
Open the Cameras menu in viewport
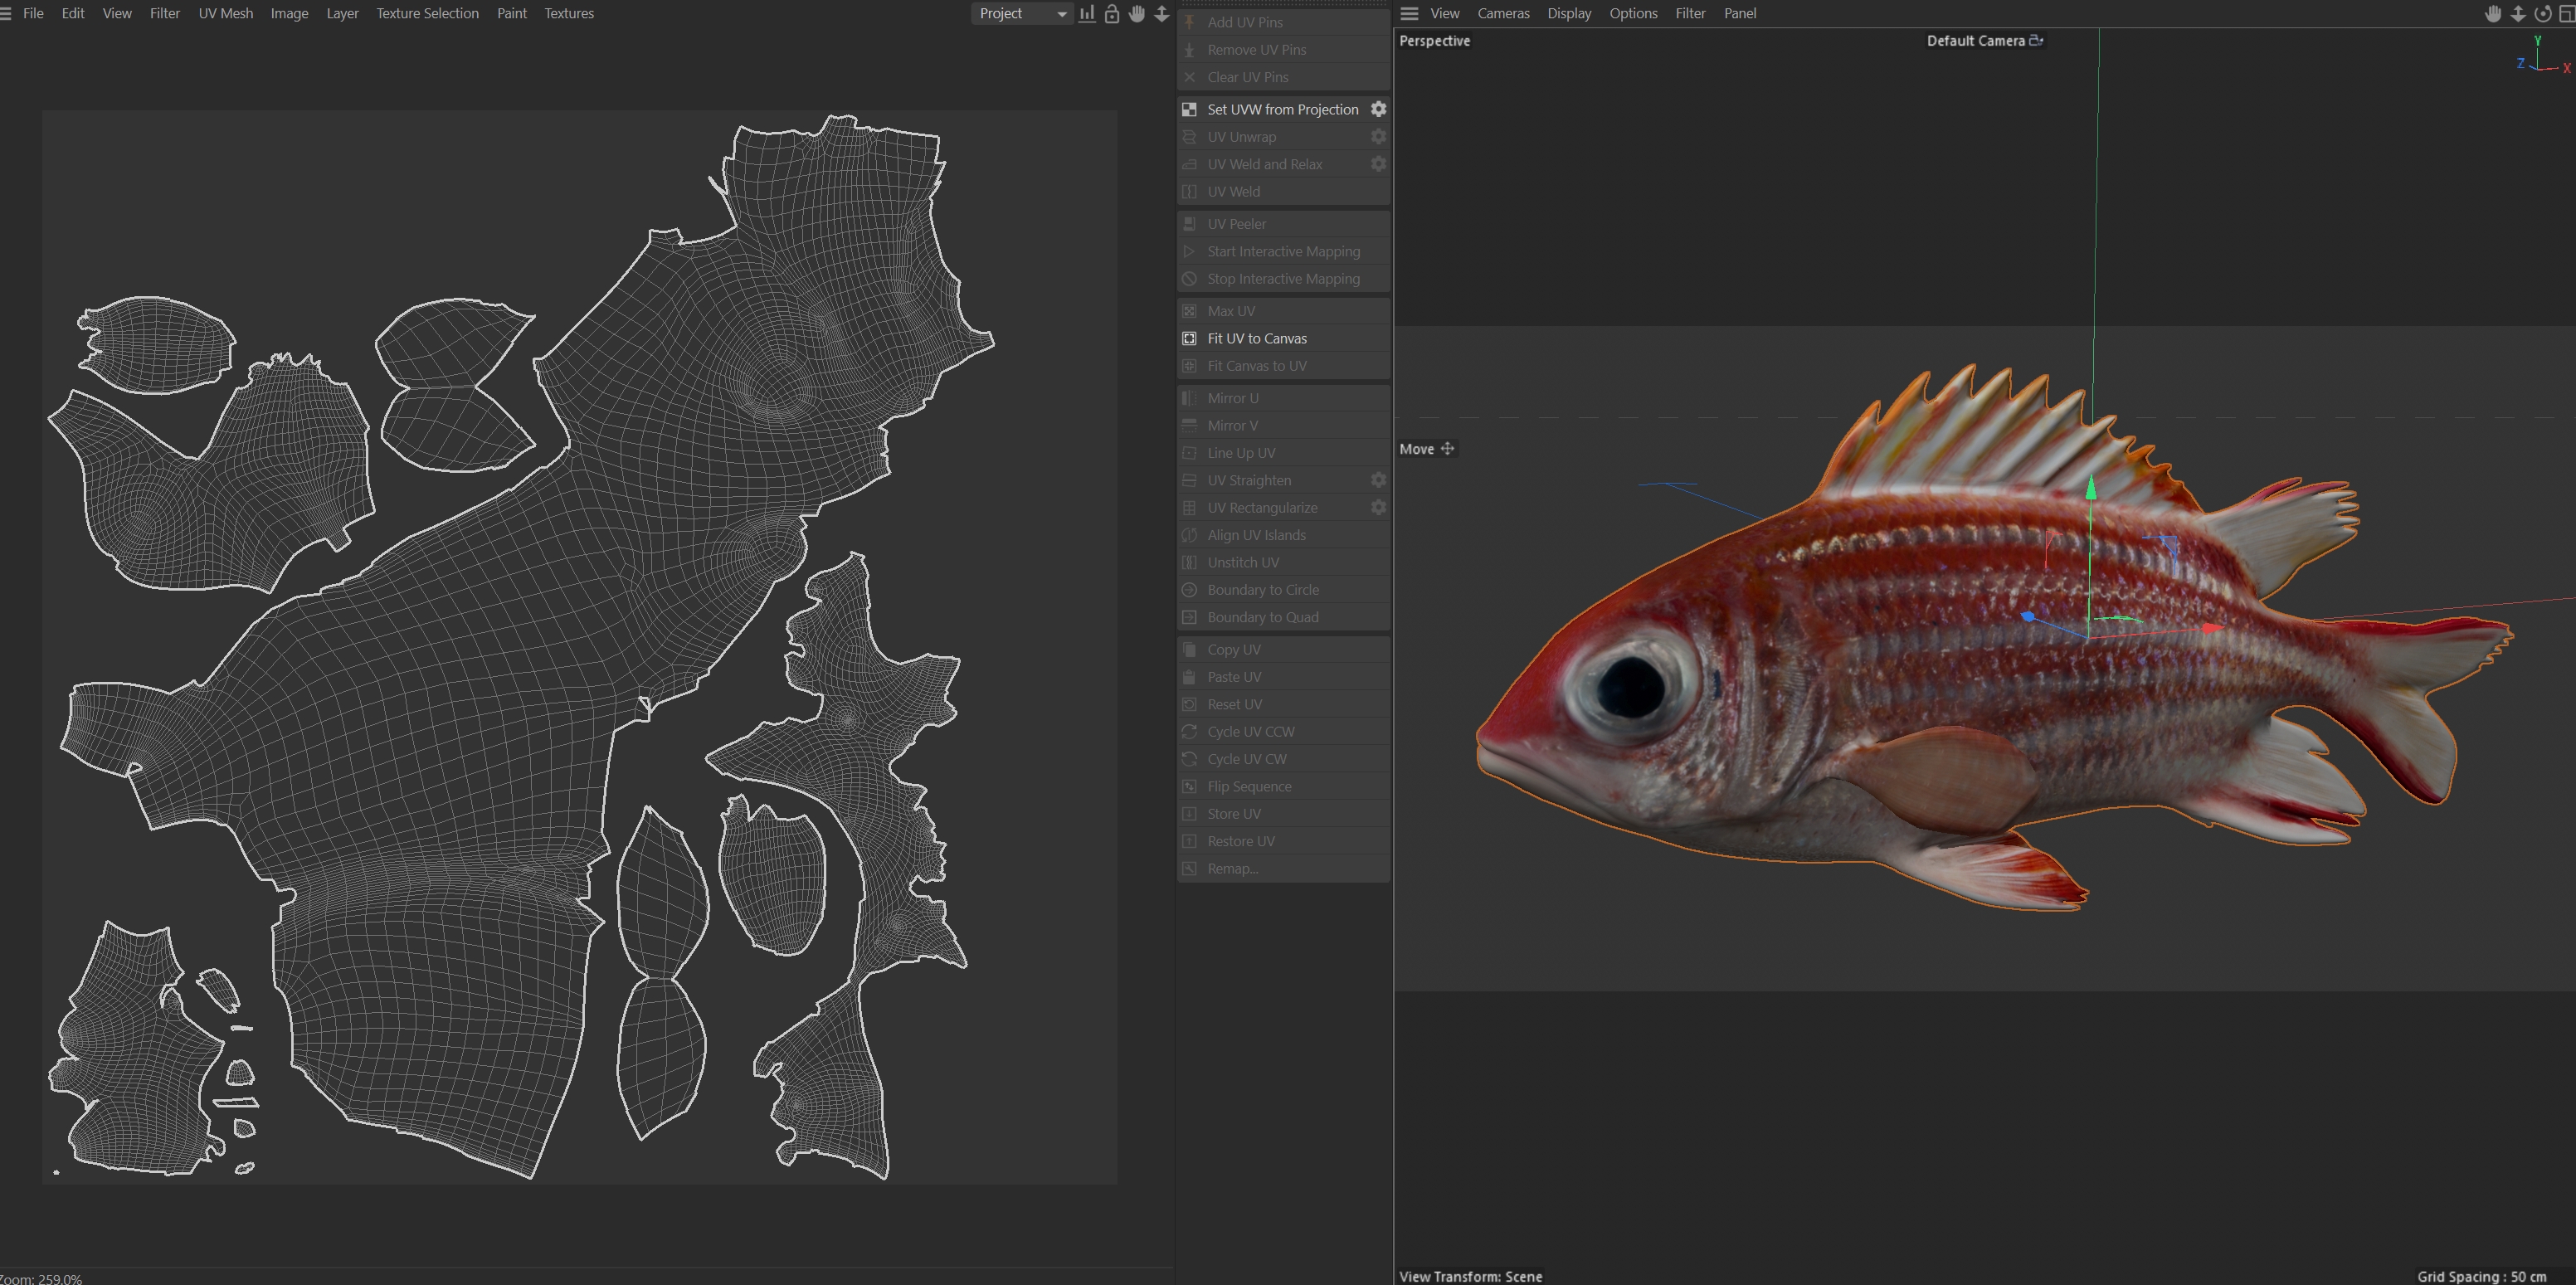pyautogui.click(x=1503, y=14)
